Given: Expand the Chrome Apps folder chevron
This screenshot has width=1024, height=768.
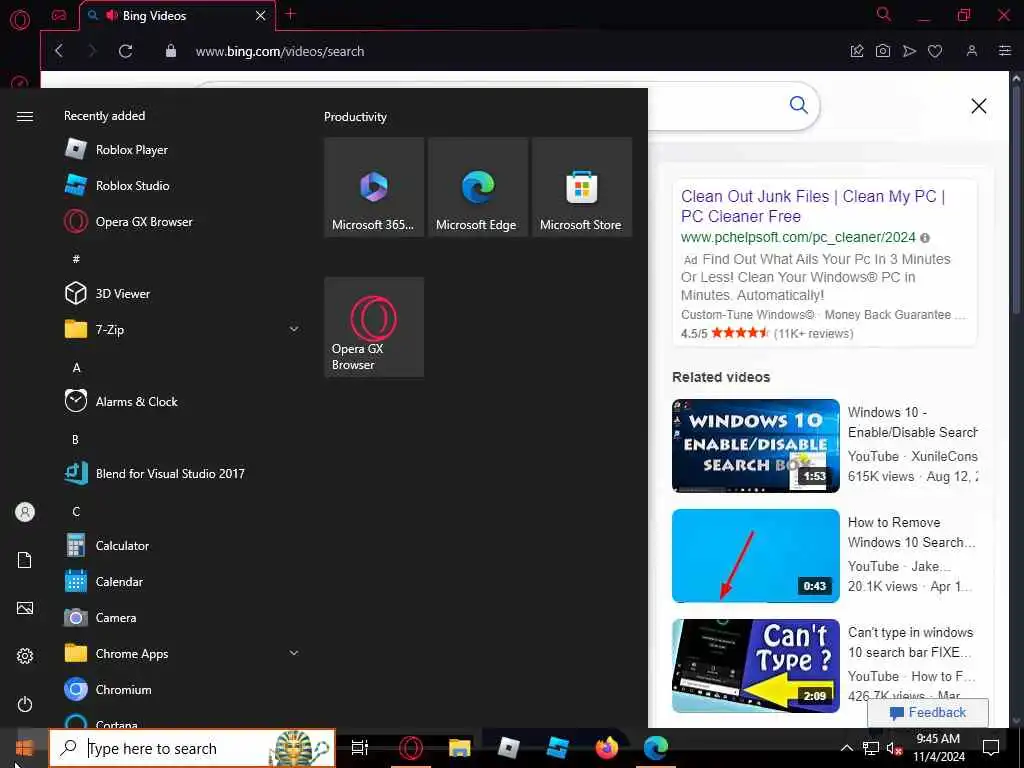Looking at the screenshot, I should click(294, 653).
